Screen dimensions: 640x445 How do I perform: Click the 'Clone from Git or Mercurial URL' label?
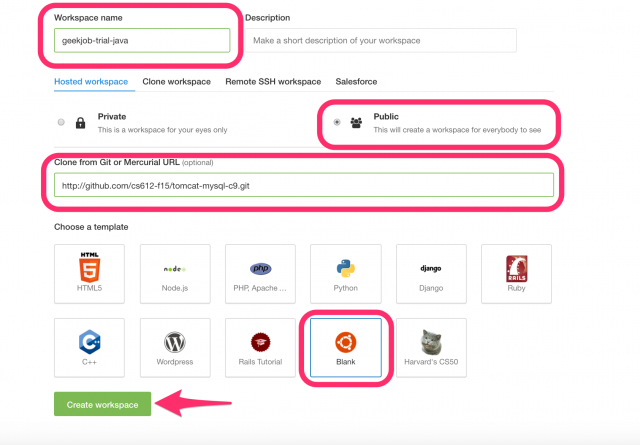point(117,162)
